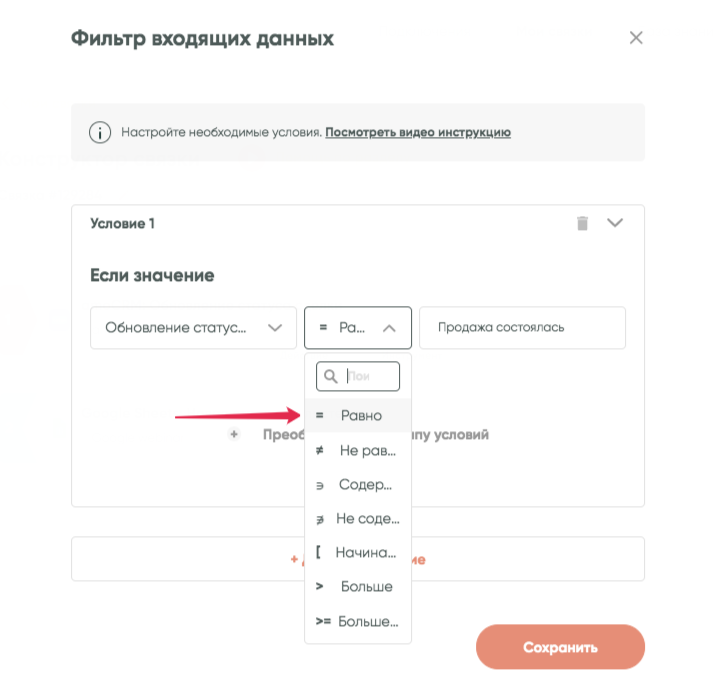Click the plus icon beside the group conversion text
Screen dimensions: 714x677
234,435
